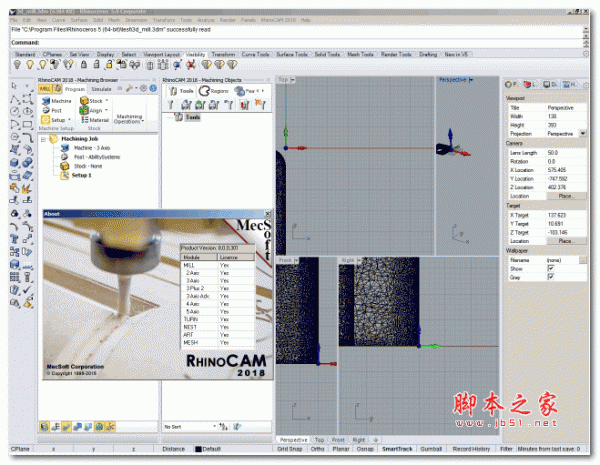Toggle the Wallpaper Show checkbox
Image resolution: width=600 pixels, height=465 pixels.
(551, 268)
